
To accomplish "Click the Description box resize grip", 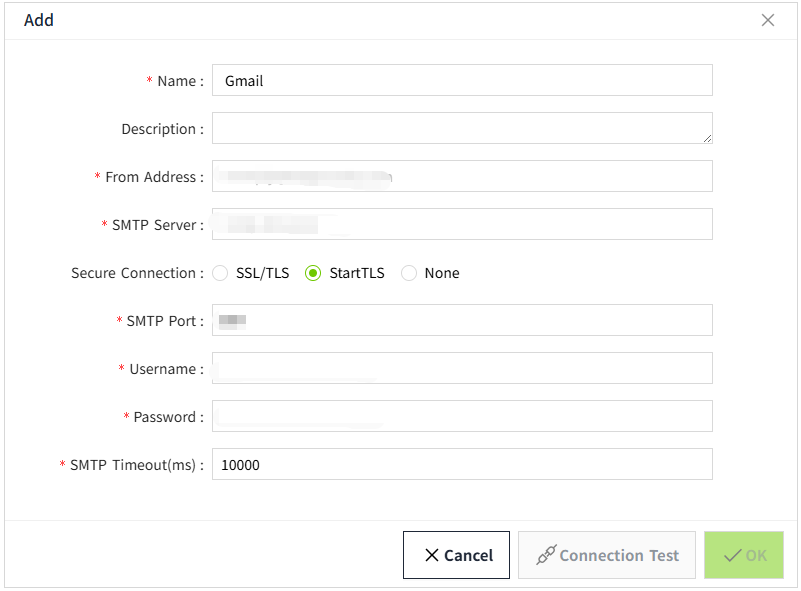I will click(x=707, y=138).
